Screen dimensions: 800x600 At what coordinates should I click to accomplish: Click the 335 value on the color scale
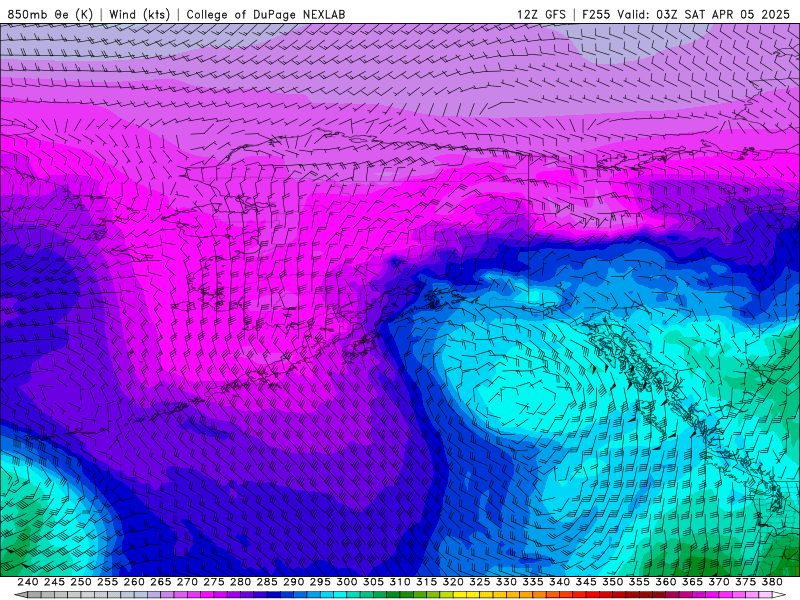(x=532, y=582)
